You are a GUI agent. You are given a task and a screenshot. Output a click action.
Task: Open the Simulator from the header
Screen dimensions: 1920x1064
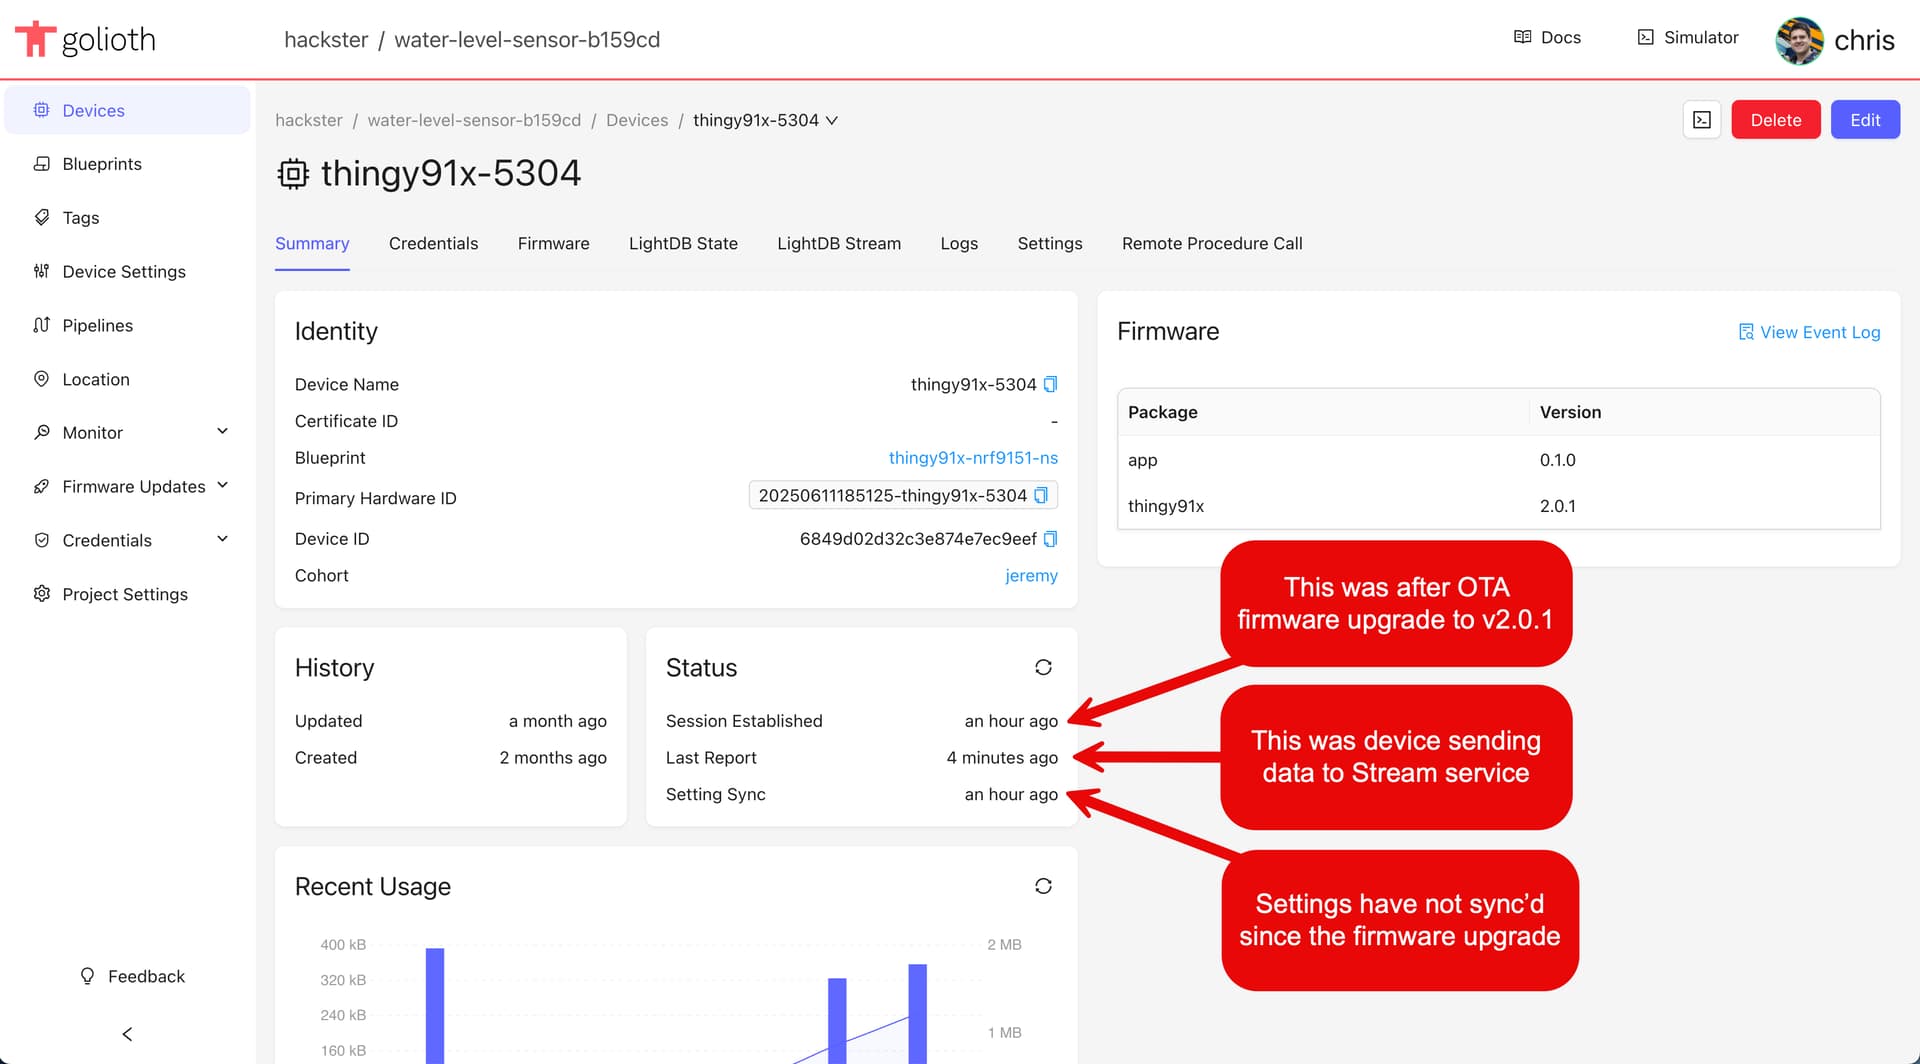pos(1688,37)
